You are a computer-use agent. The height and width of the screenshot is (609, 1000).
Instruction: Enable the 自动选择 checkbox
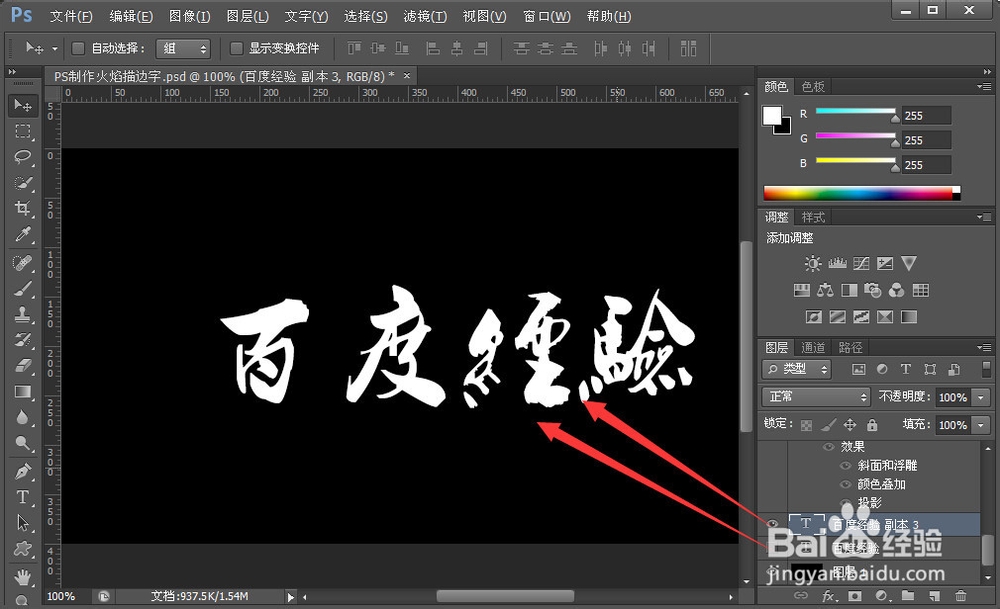[78, 48]
